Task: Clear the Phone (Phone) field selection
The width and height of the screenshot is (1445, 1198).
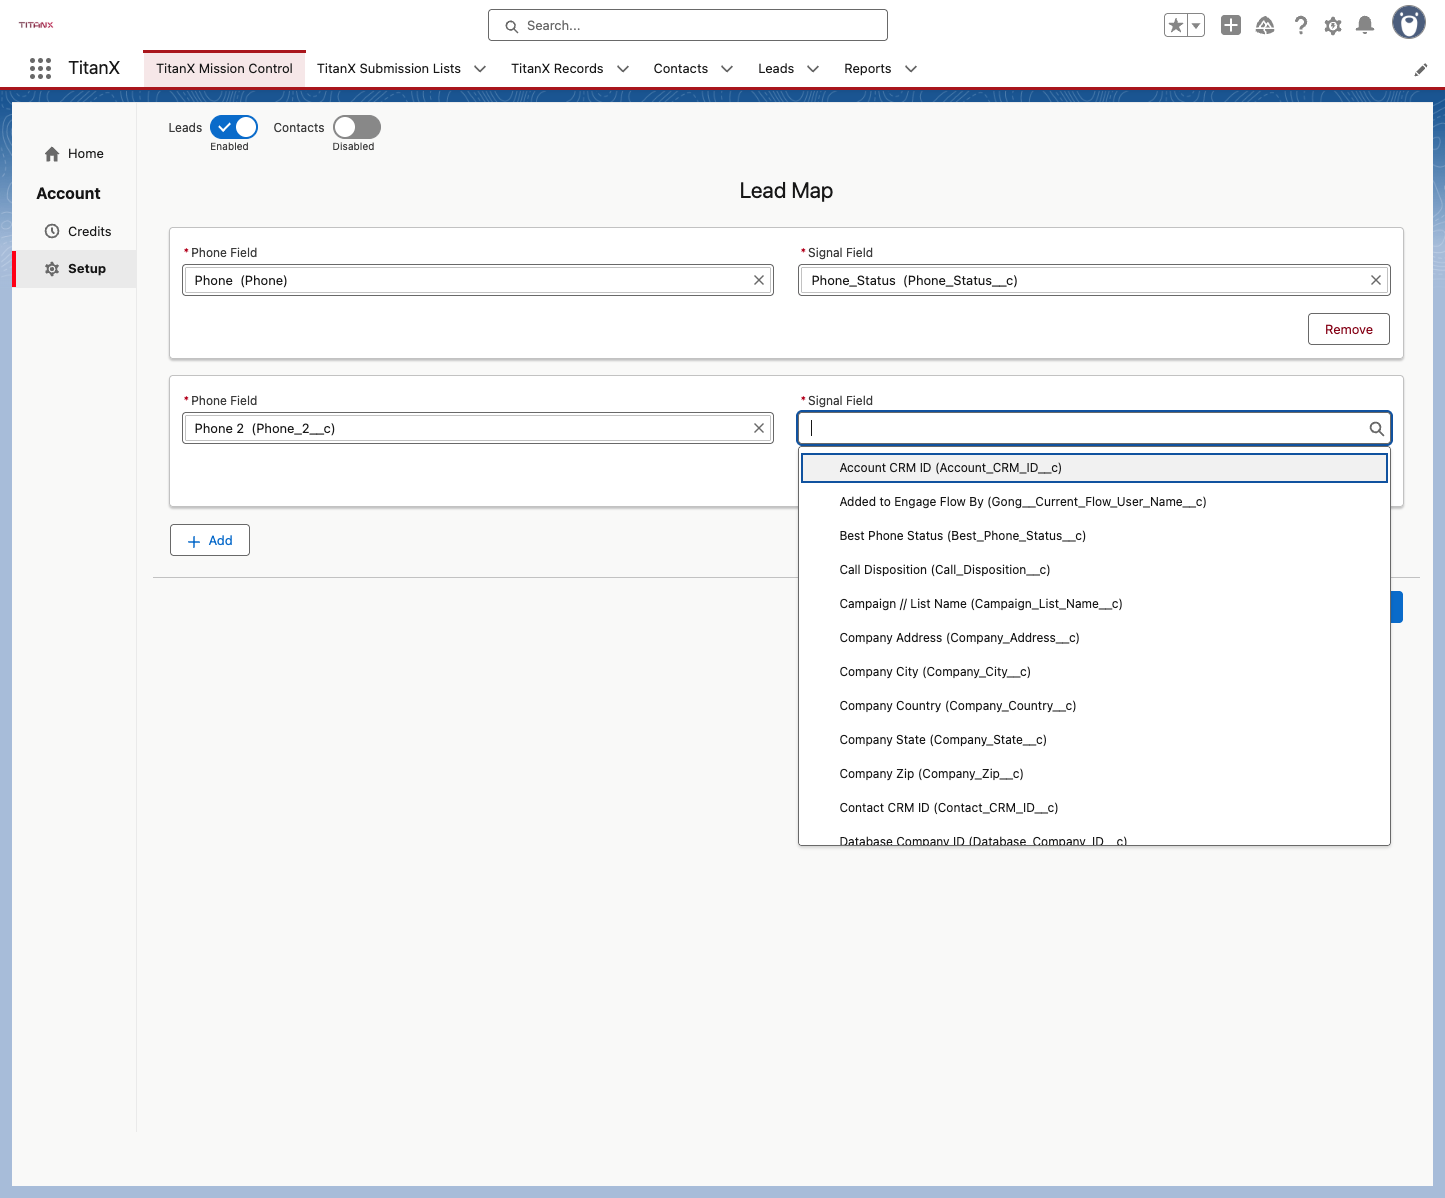Action: 759,280
